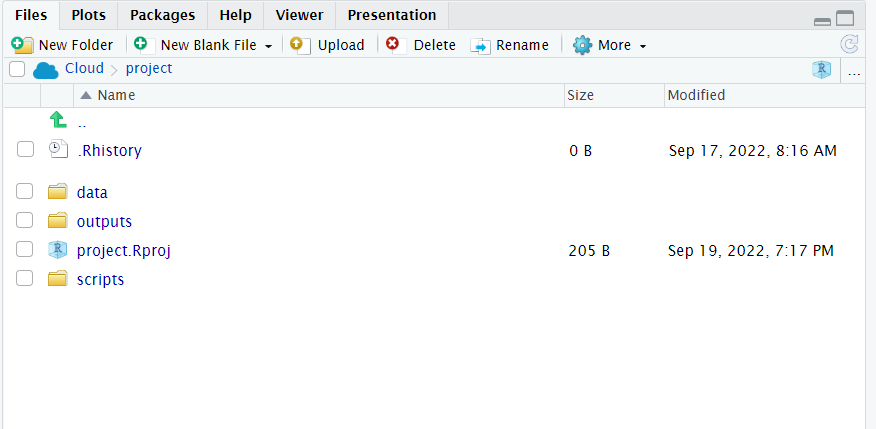Go up to parent directory arrow
876x429 pixels.
[58, 121]
